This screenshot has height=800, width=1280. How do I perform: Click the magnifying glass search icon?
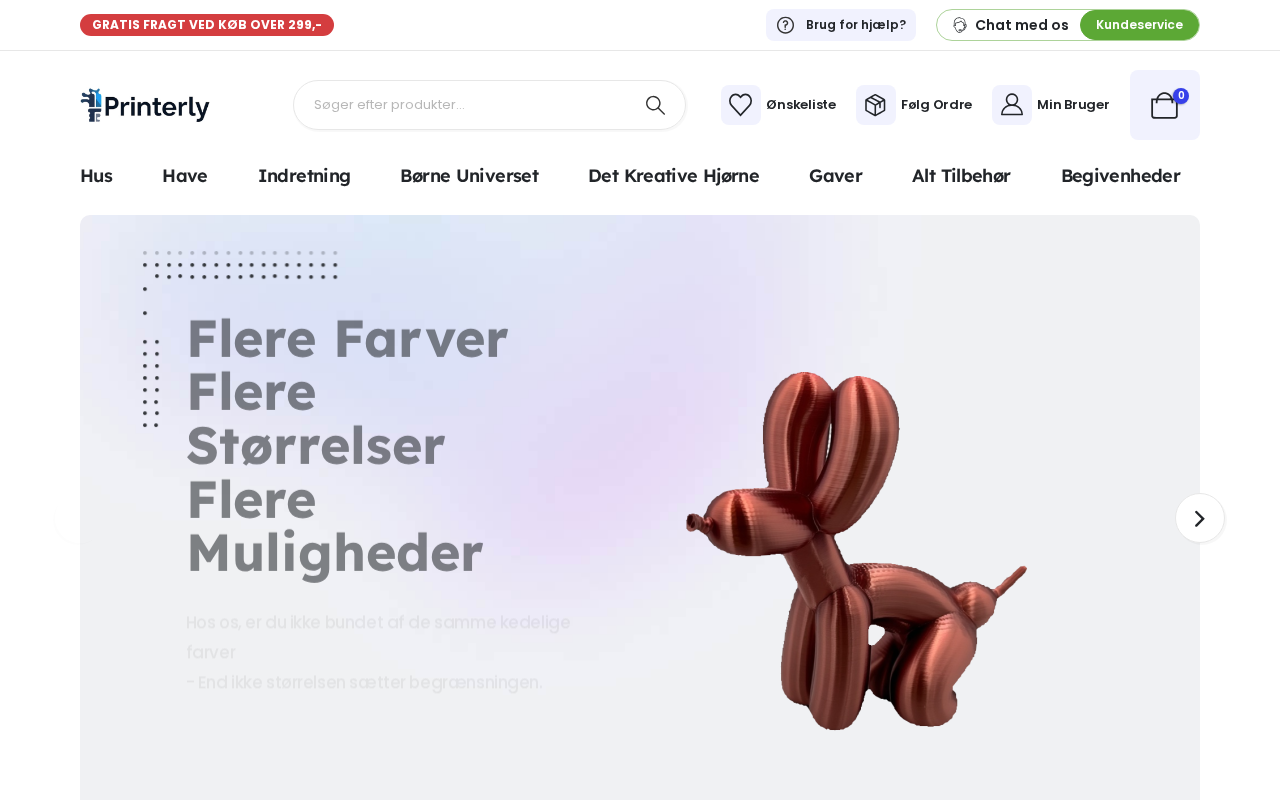655,105
